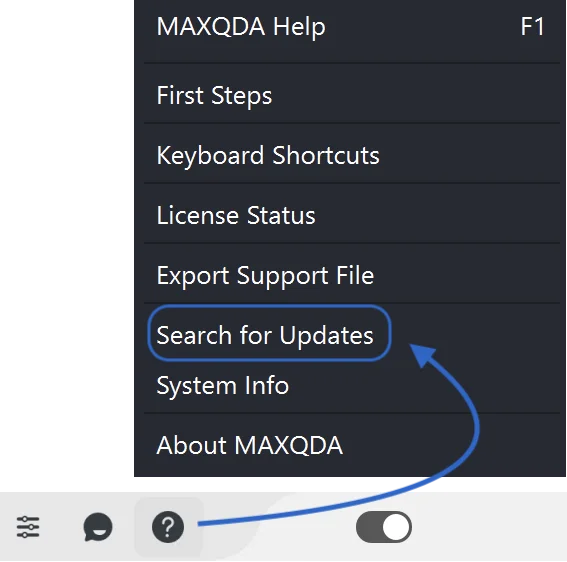Close the help menu via the question mark button
The height and width of the screenshot is (562, 567).
pos(168,527)
